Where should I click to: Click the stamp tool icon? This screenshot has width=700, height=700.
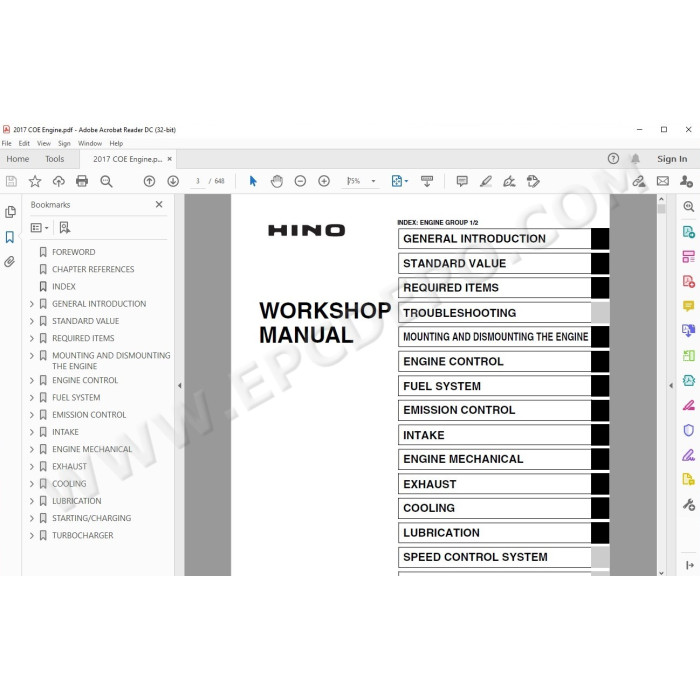(x=533, y=181)
